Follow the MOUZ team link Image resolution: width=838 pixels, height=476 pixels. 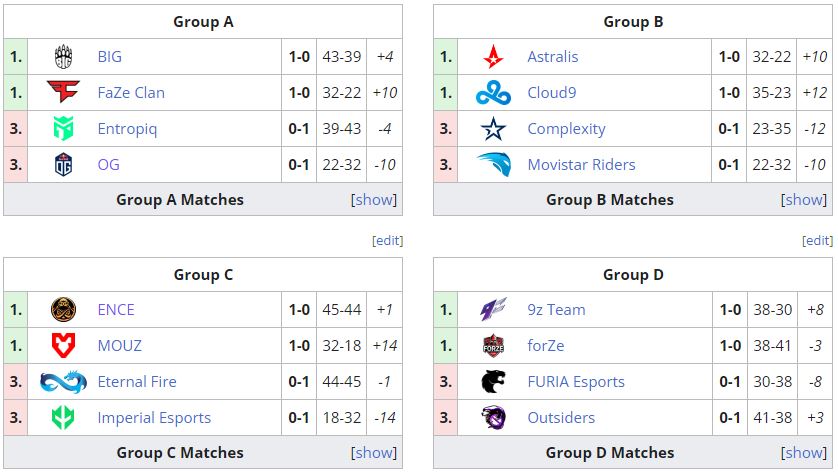pyautogui.click(x=120, y=346)
